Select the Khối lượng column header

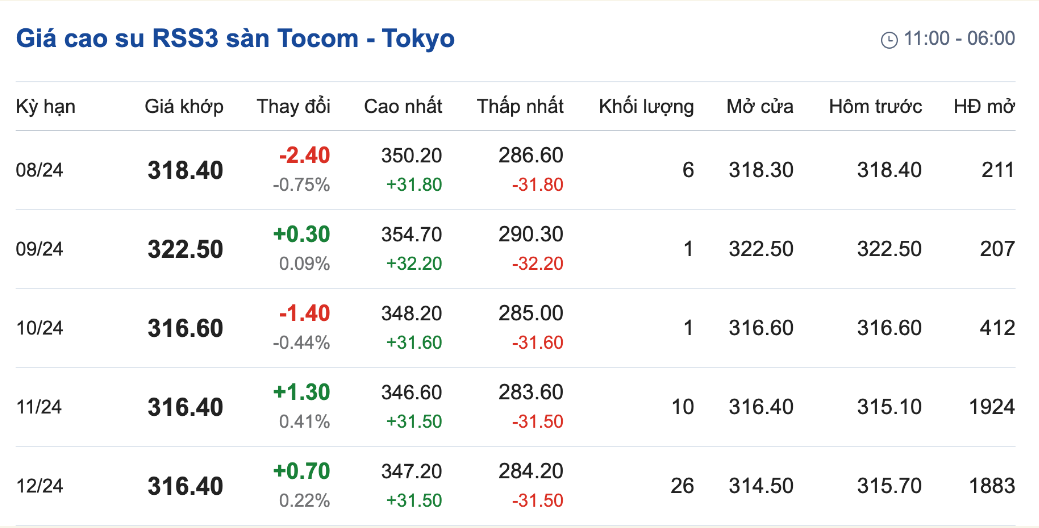click(646, 107)
